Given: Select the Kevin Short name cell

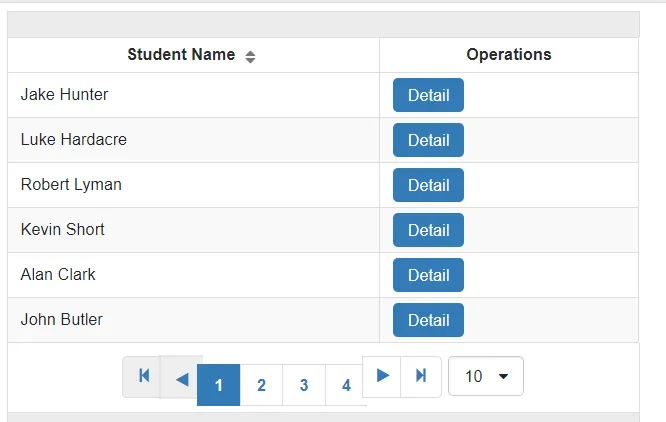Looking at the screenshot, I should pos(62,230).
